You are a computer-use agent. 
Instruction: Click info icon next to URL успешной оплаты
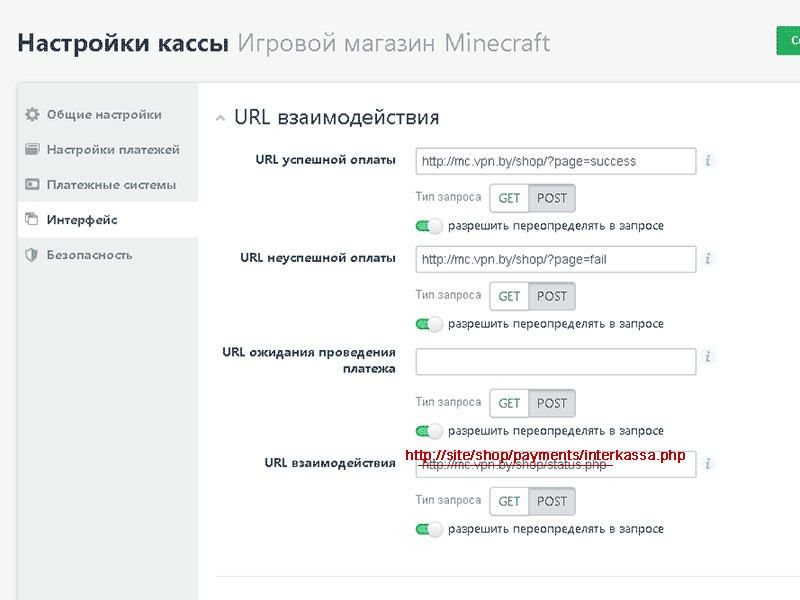point(708,161)
